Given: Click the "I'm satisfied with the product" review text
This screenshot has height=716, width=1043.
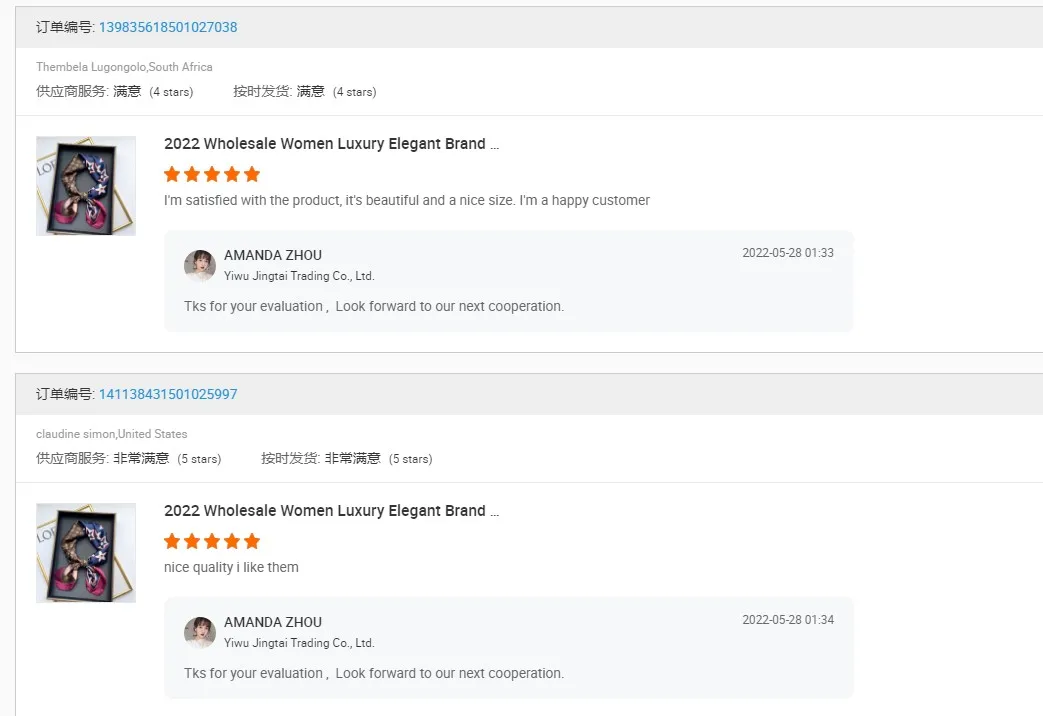Looking at the screenshot, I should [406, 200].
